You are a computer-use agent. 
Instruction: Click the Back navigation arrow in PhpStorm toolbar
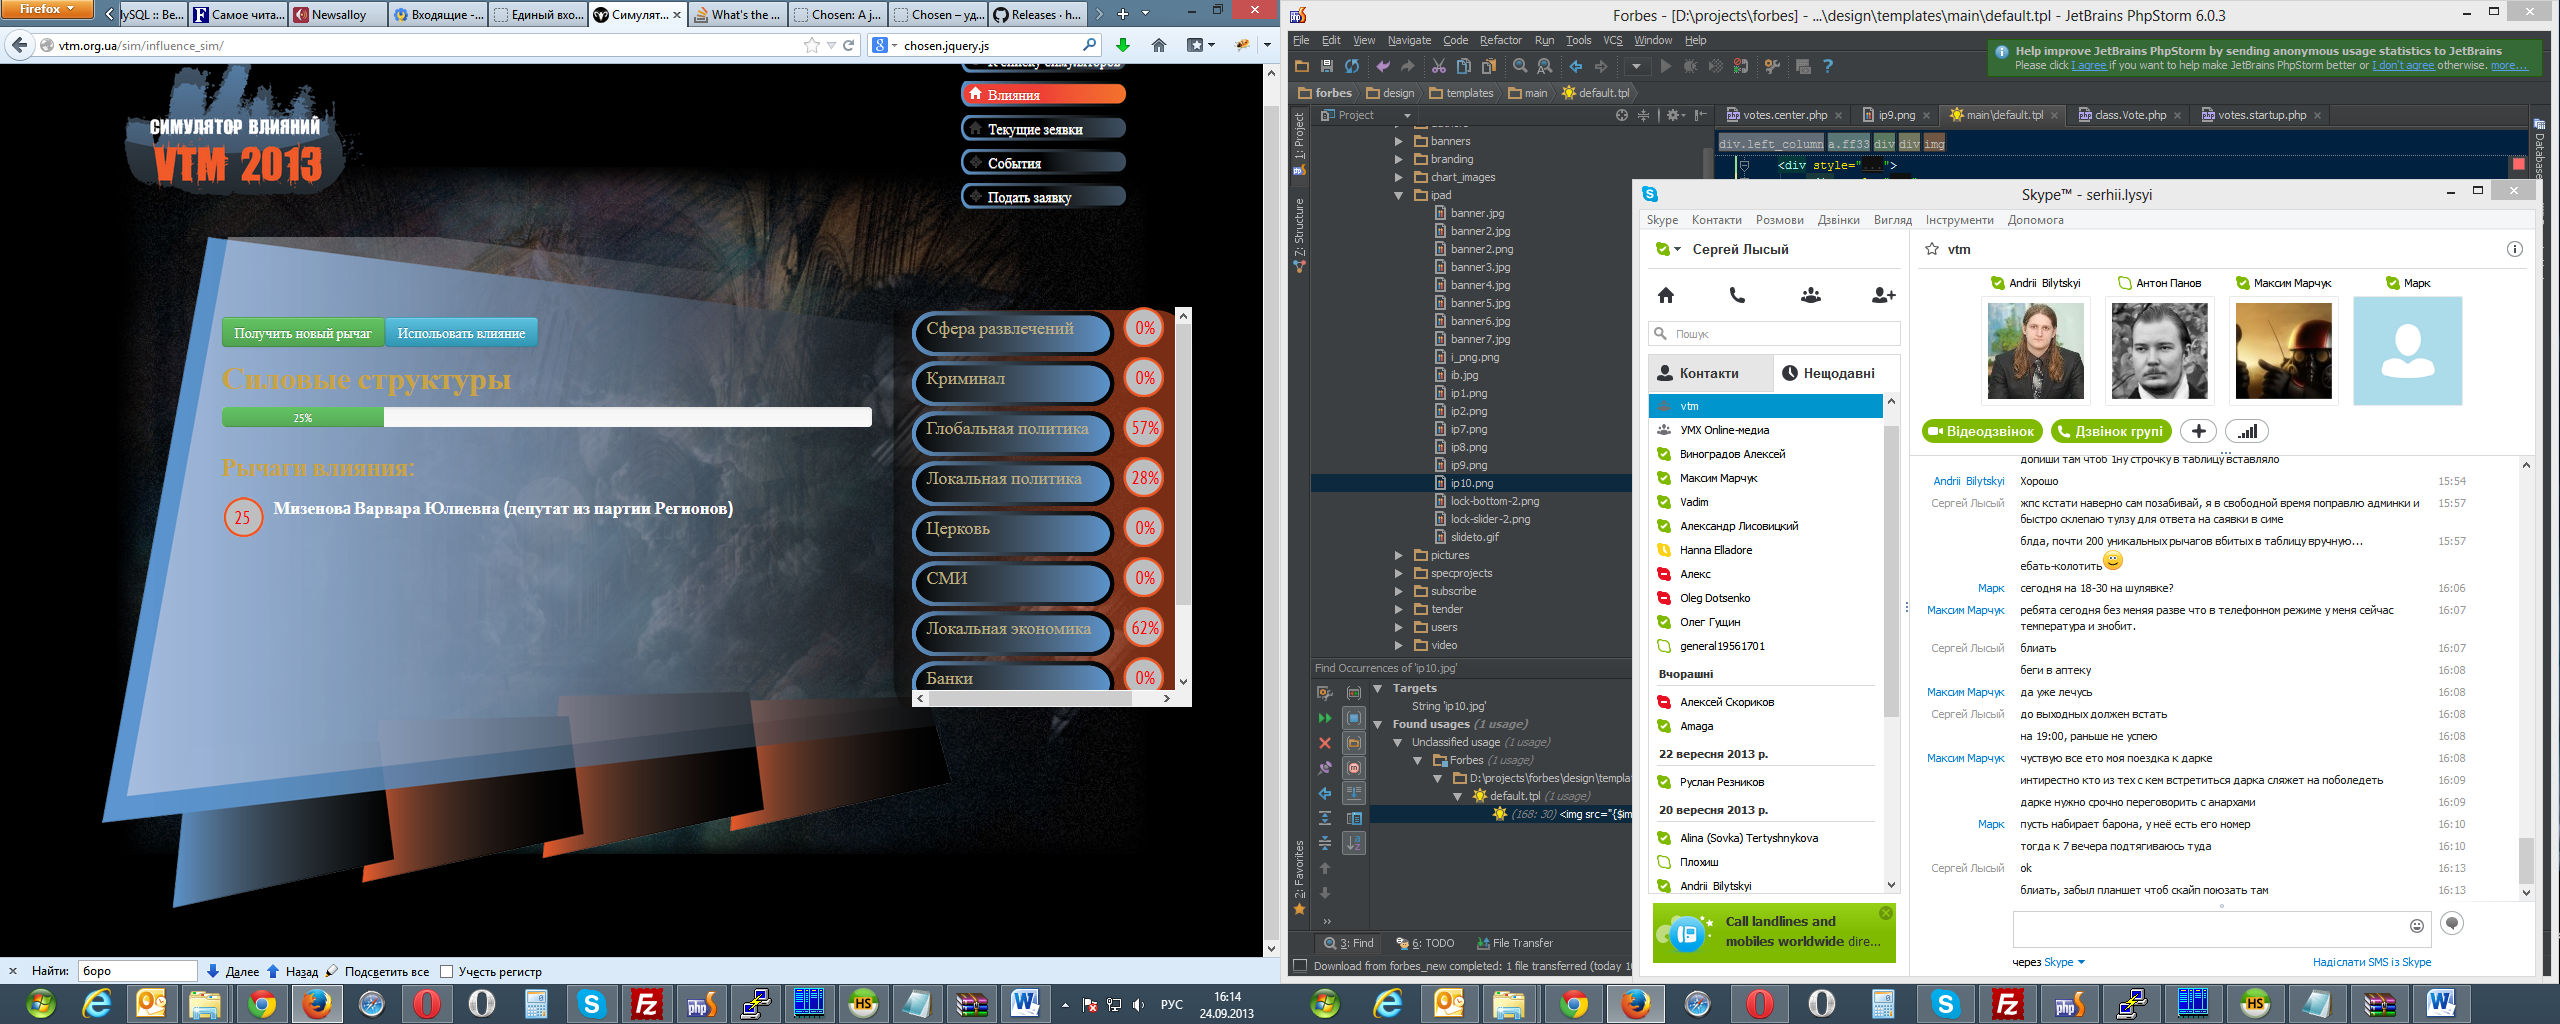pos(1576,66)
